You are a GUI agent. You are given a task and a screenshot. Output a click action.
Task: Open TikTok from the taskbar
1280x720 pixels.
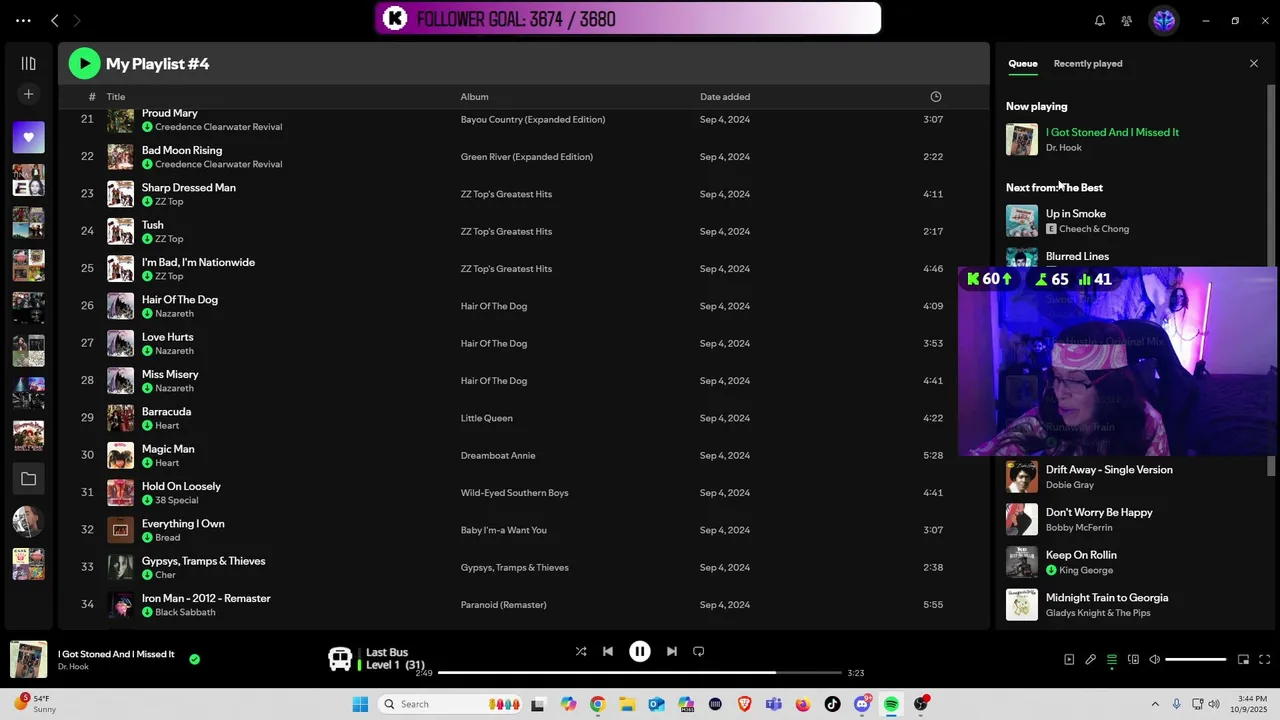coord(832,704)
